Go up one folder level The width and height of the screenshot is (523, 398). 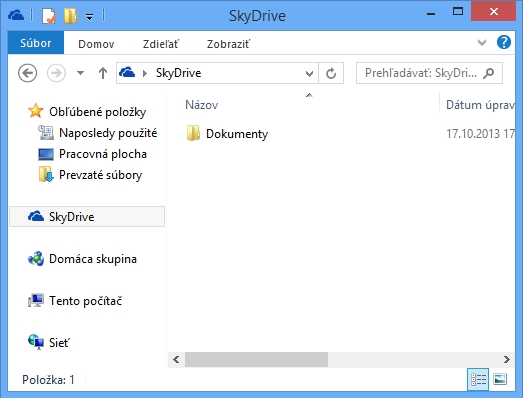pos(103,73)
